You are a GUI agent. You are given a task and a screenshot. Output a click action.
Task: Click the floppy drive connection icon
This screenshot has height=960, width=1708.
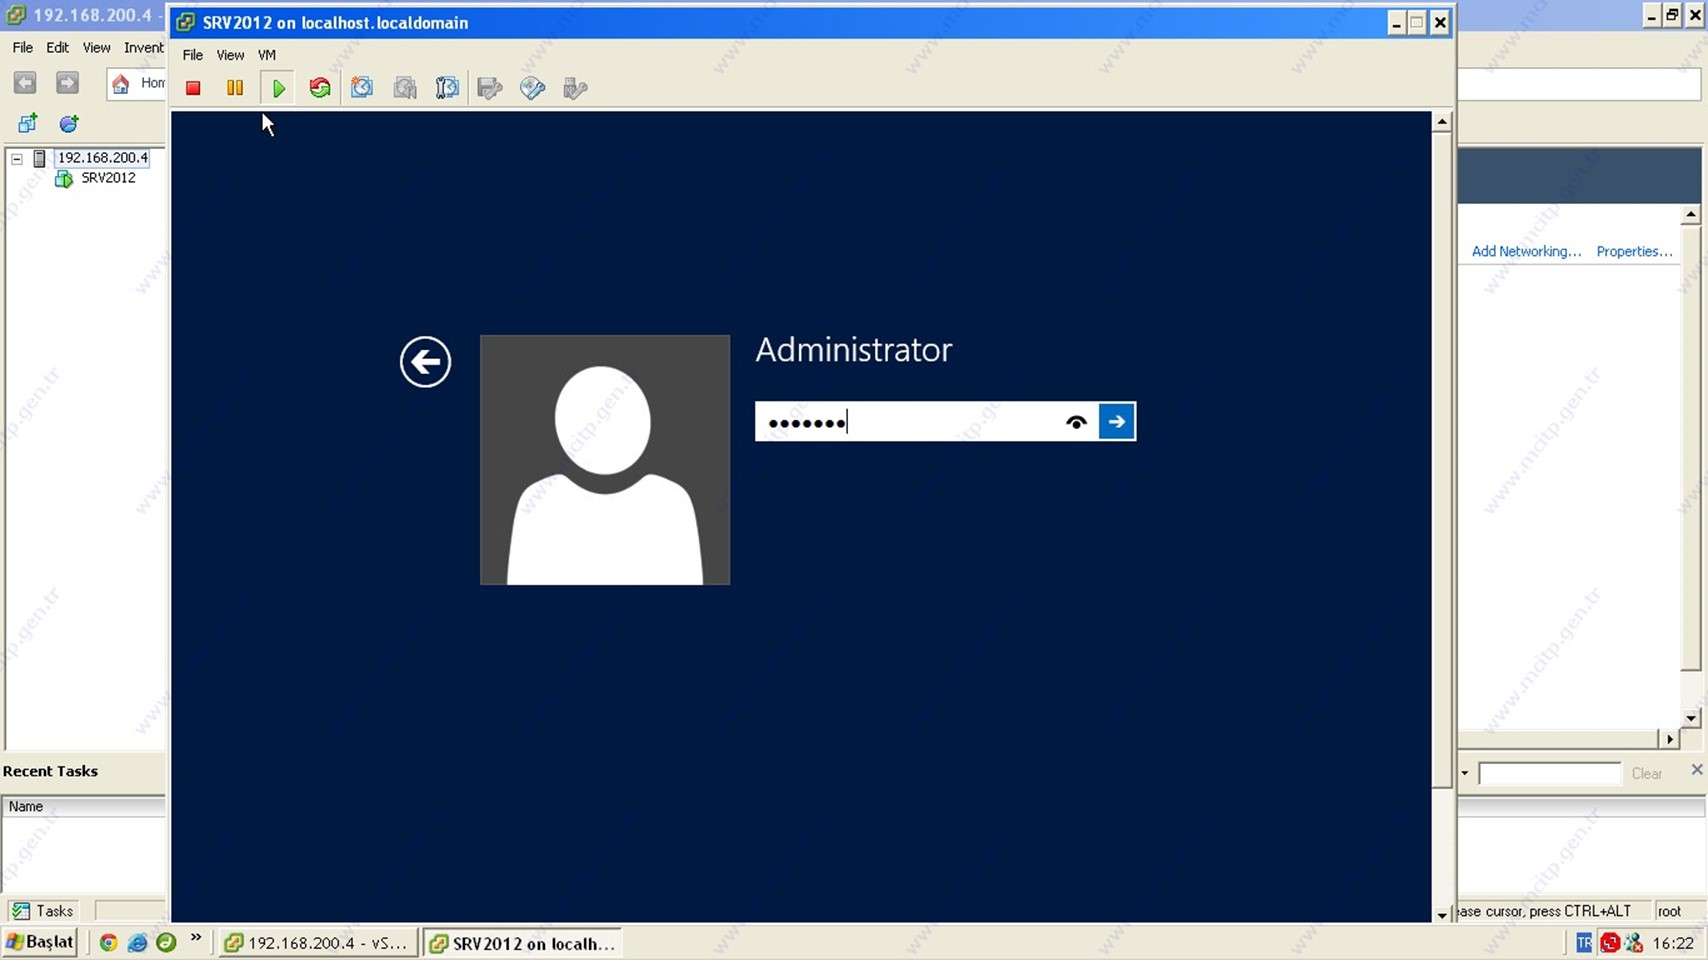[x=490, y=88]
